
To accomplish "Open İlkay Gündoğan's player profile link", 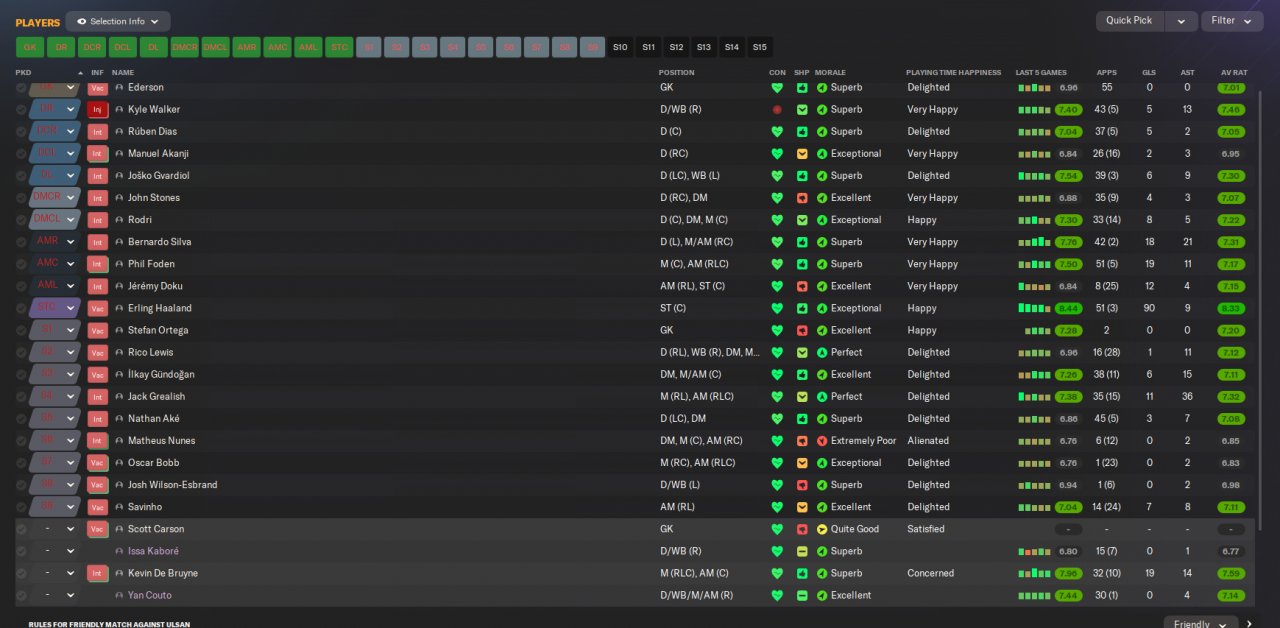I will click(161, 375).
